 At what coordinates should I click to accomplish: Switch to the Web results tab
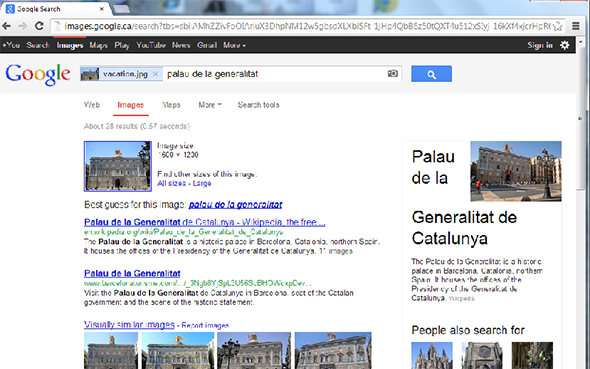(x=92, y=105)
